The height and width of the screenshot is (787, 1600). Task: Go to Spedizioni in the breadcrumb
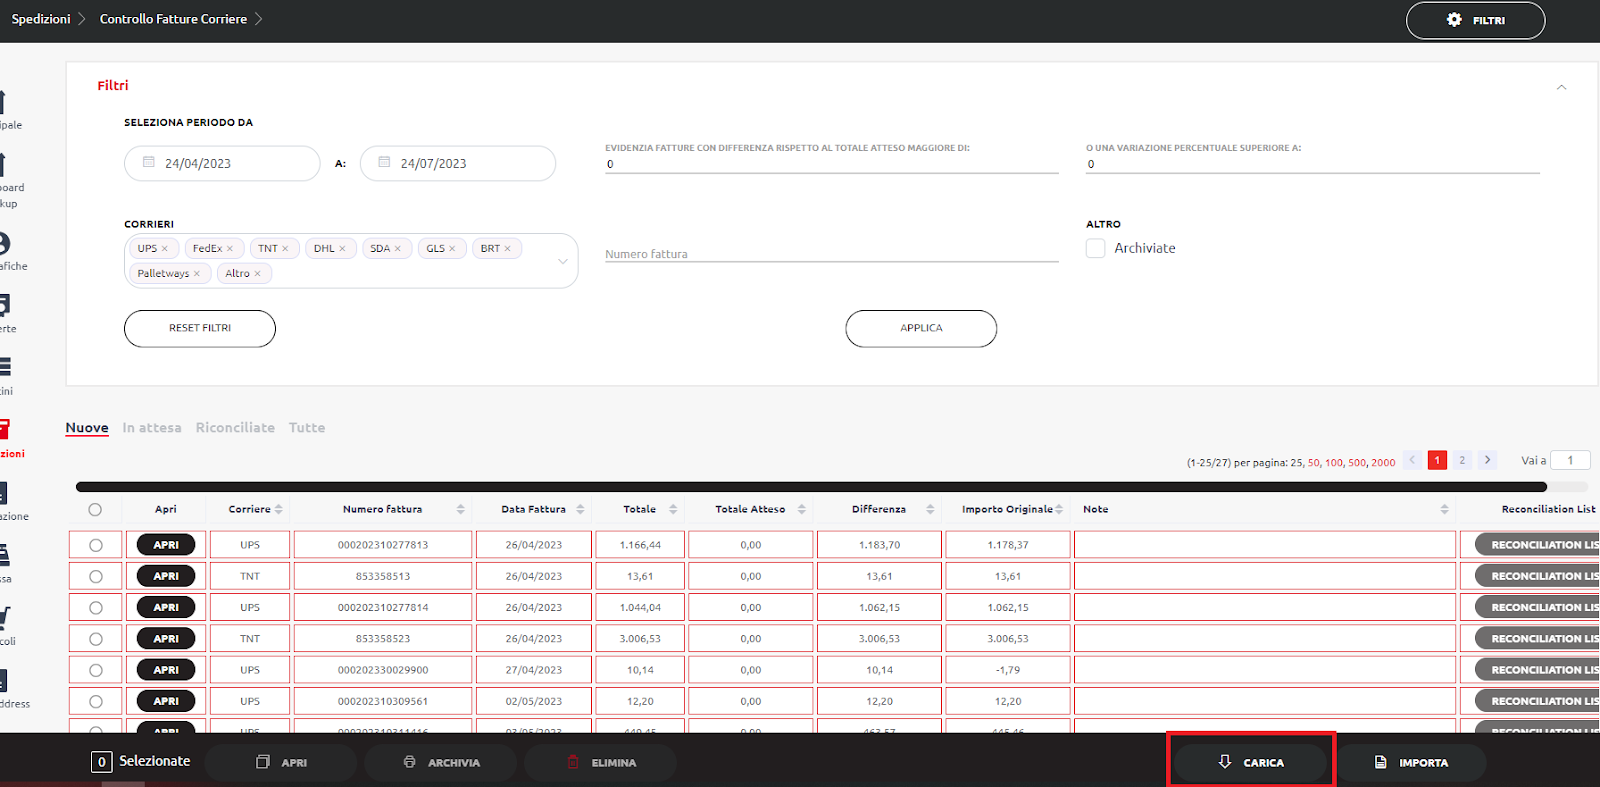tap(41, 19)
